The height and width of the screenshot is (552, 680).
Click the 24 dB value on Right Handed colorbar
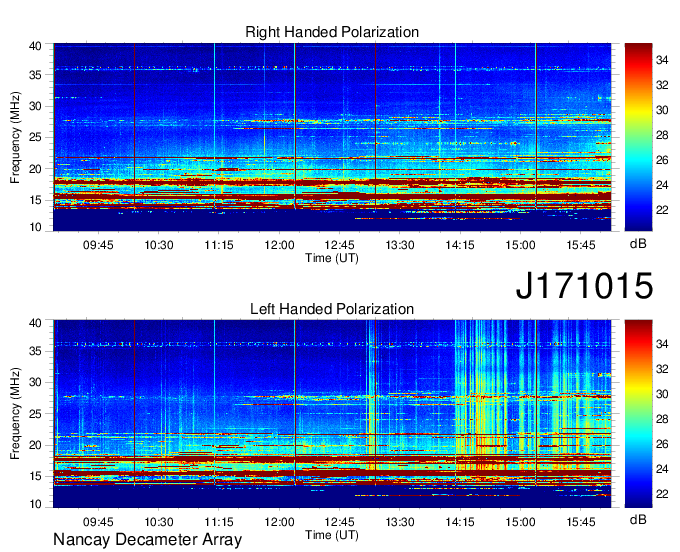tap(662, 185)
